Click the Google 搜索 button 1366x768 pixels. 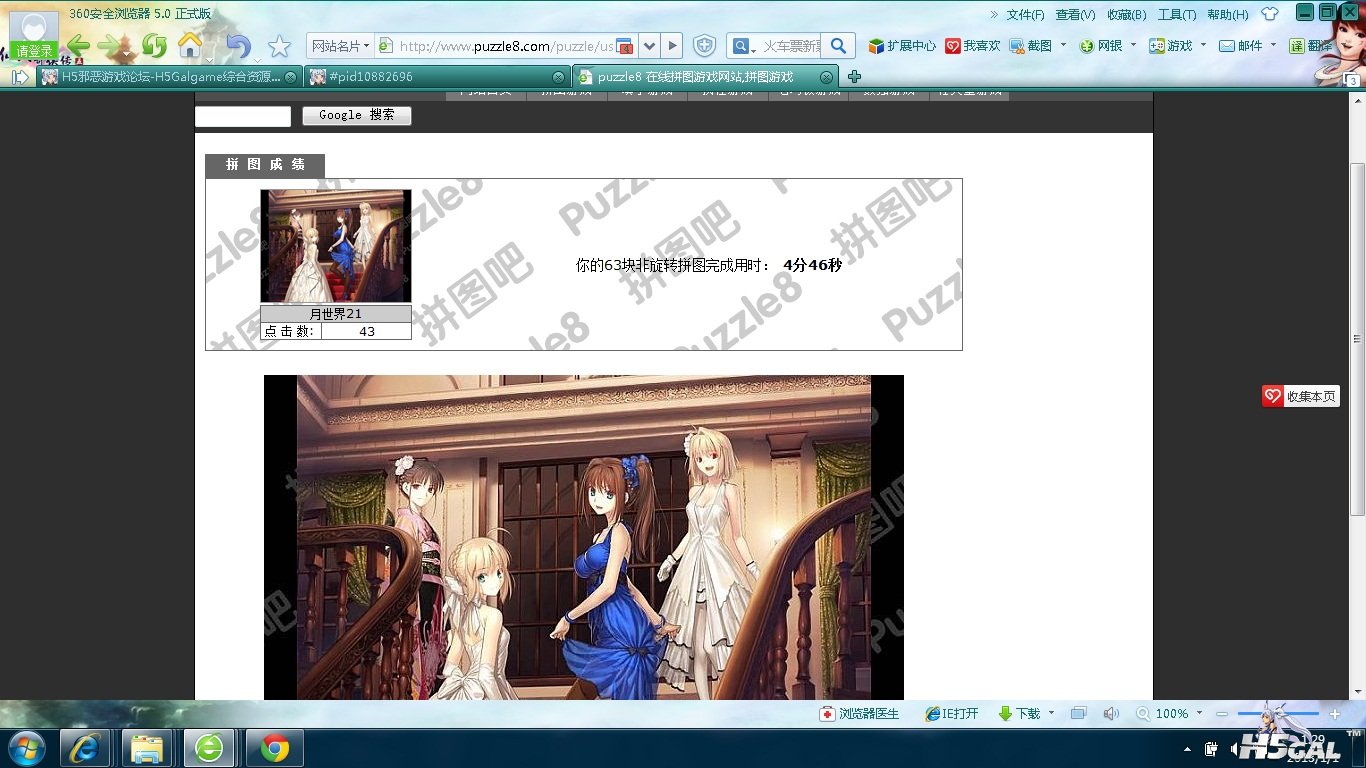[x=357, y=116]
